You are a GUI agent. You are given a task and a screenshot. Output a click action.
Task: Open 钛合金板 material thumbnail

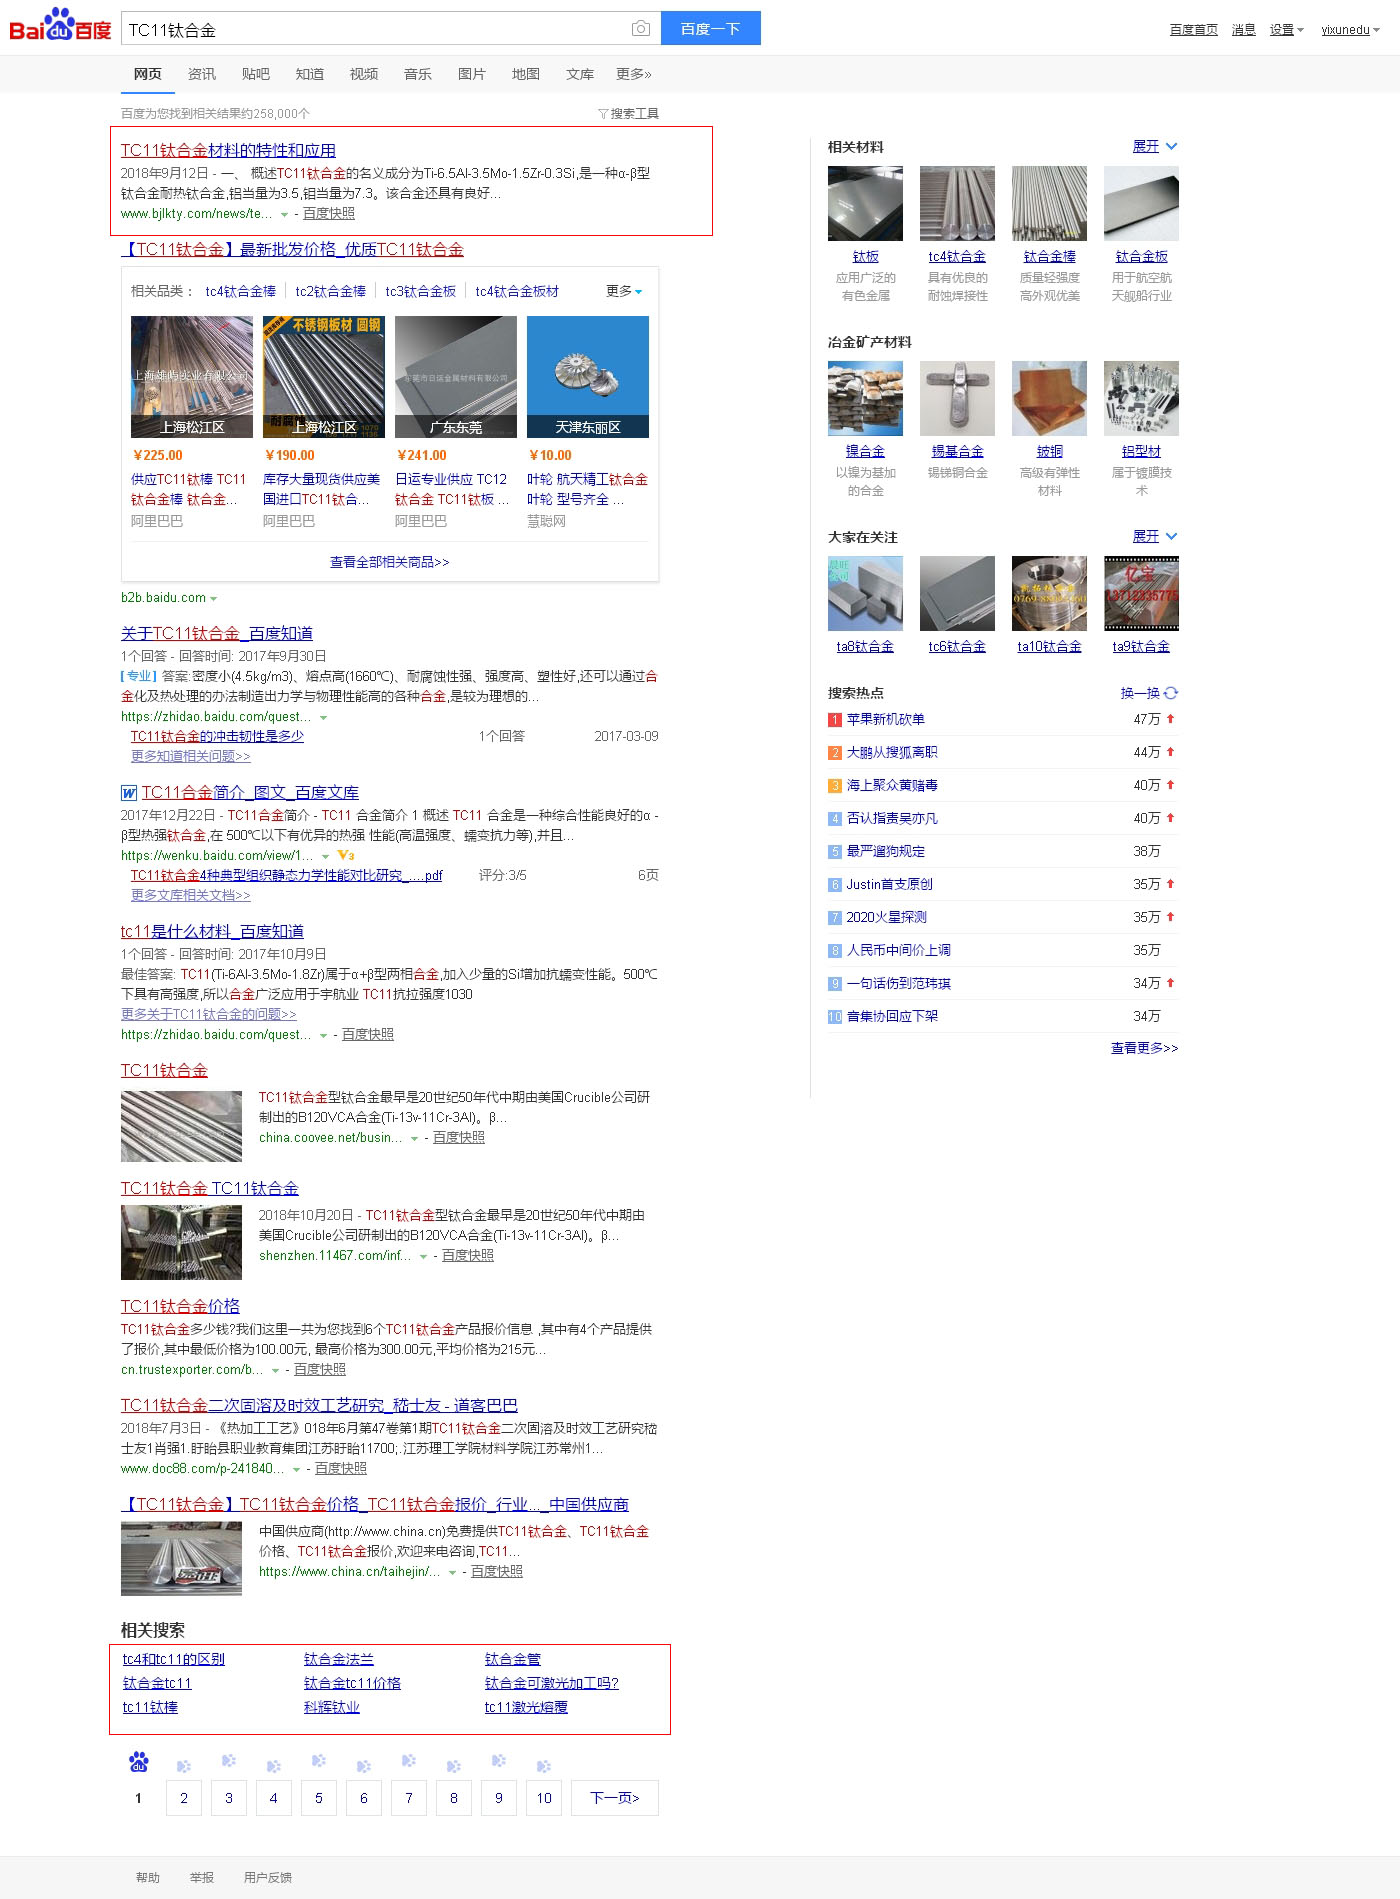pos(1141,203)
